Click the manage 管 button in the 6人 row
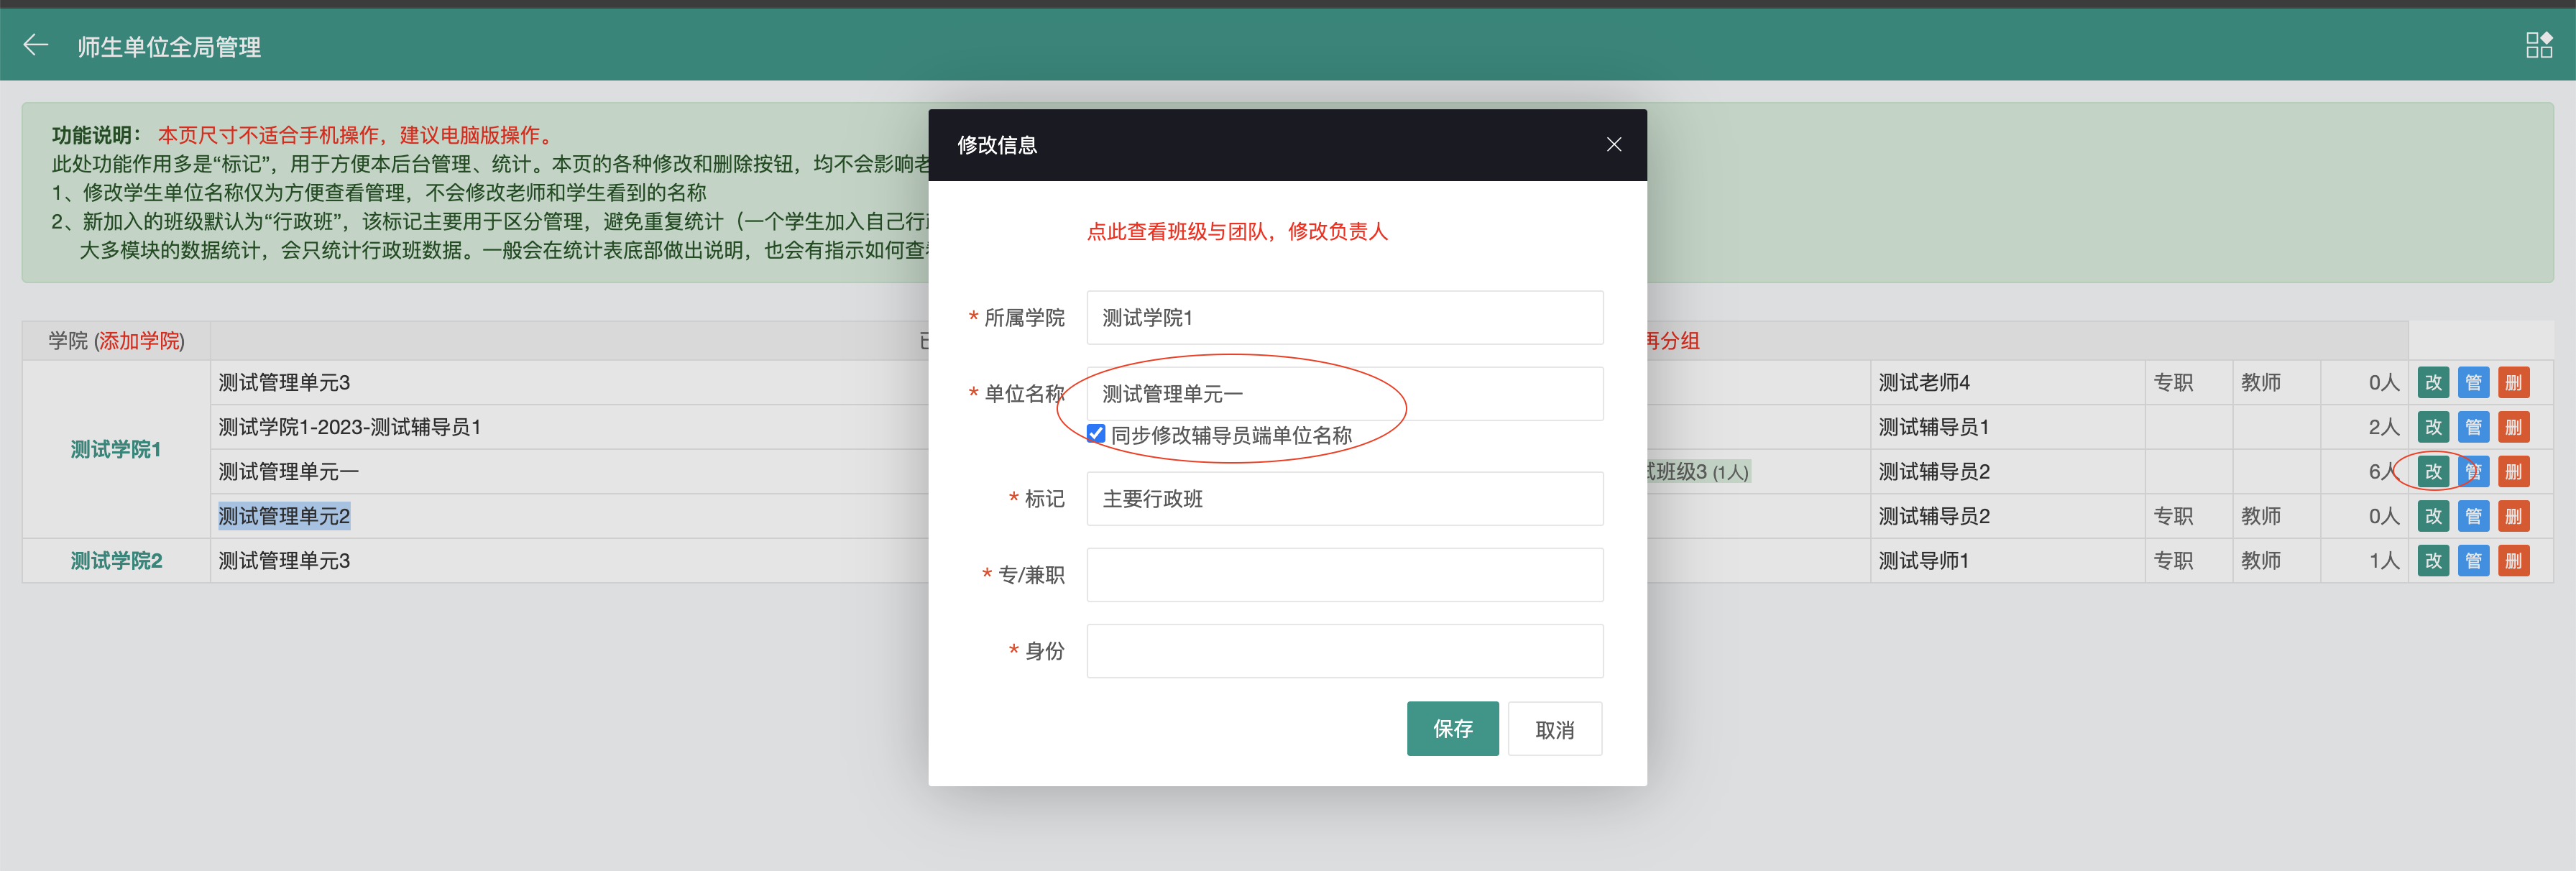The width and height of the screenshot is (2576, 871). (2473, 471)
